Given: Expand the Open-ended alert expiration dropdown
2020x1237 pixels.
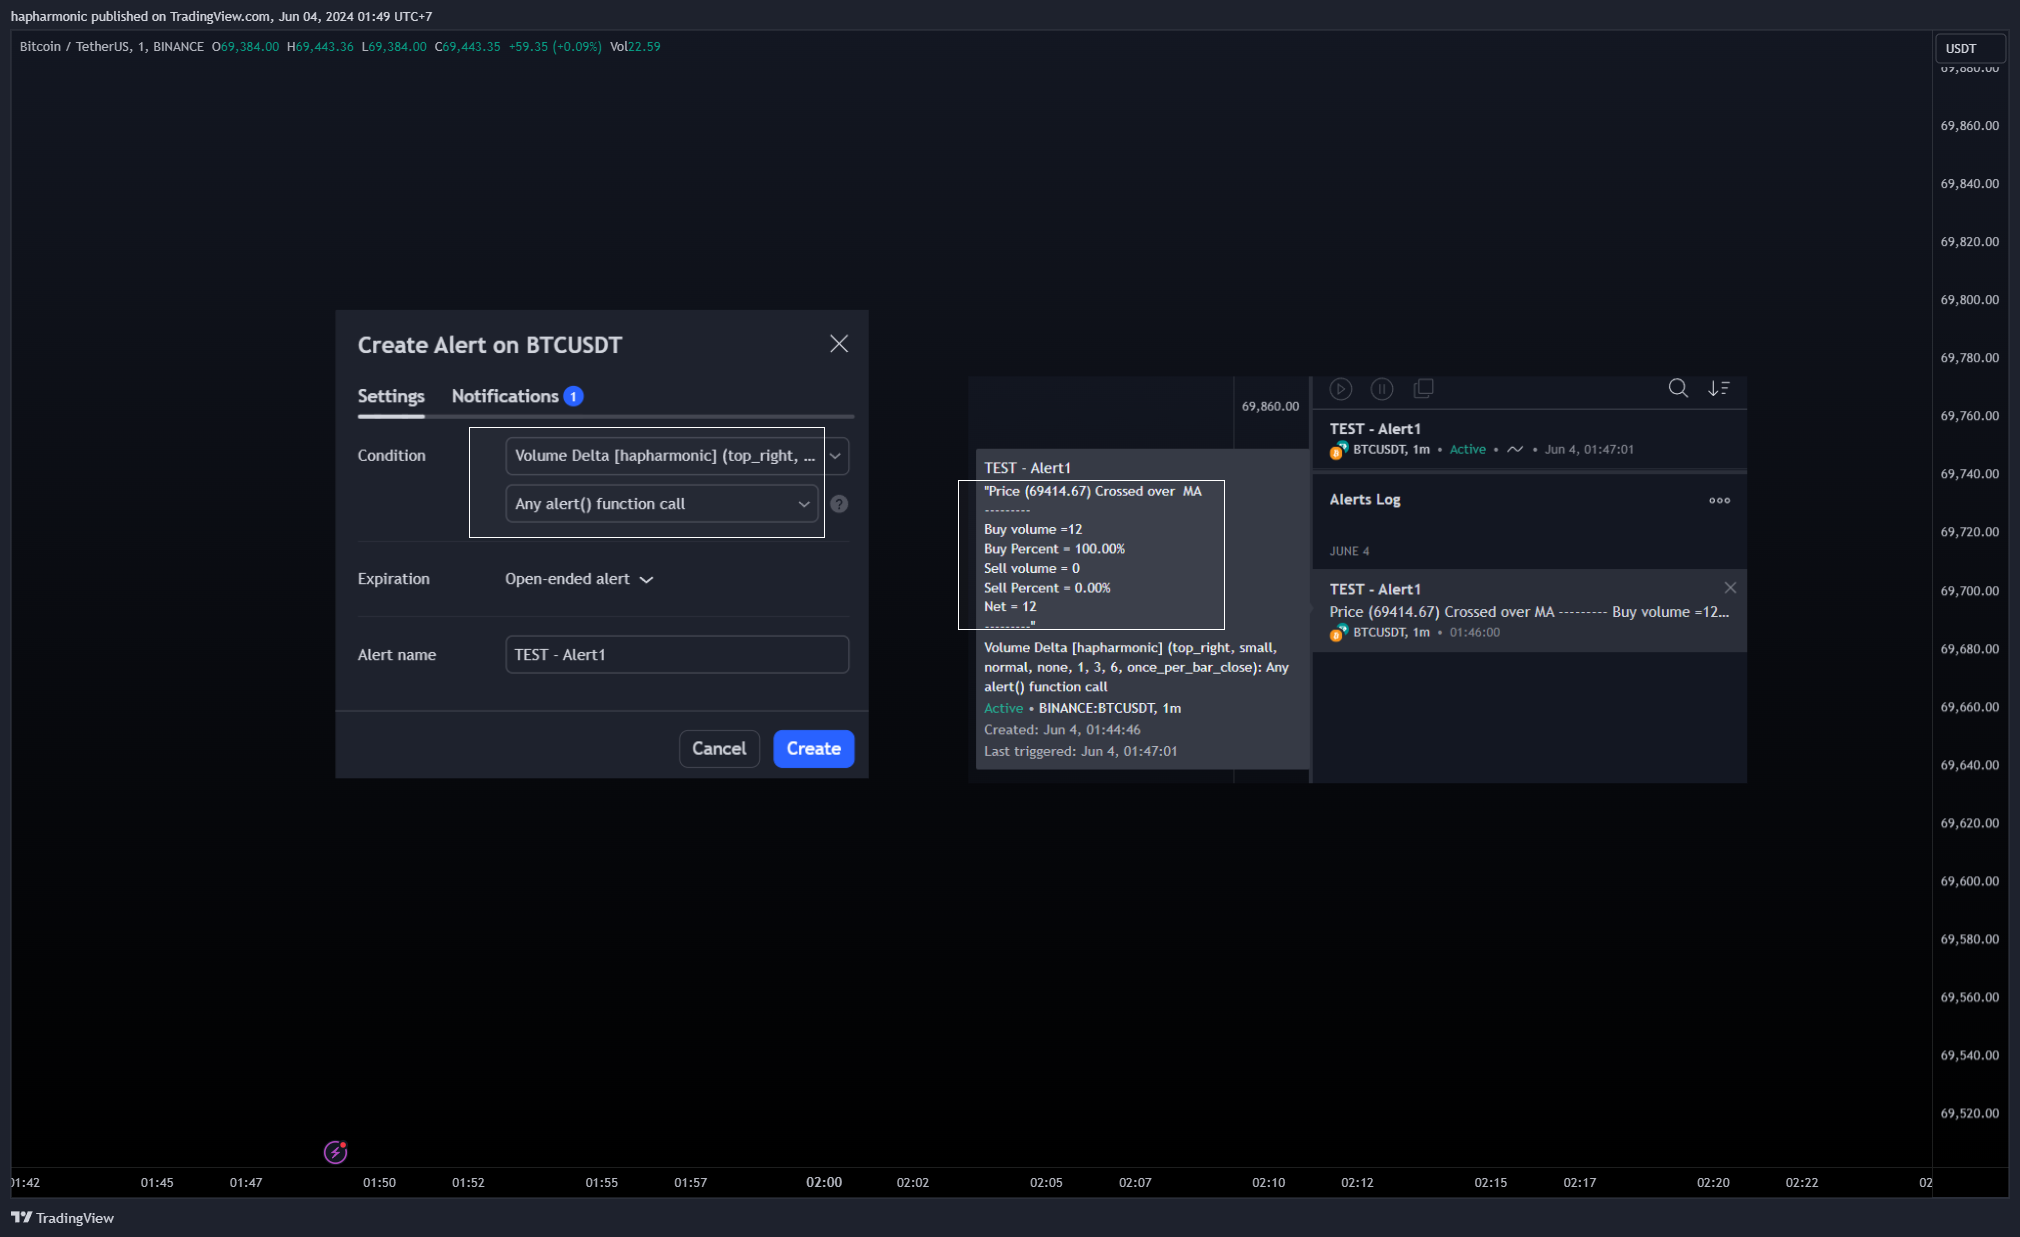Looking at the screenshot, I should click(x=579, y=579).
